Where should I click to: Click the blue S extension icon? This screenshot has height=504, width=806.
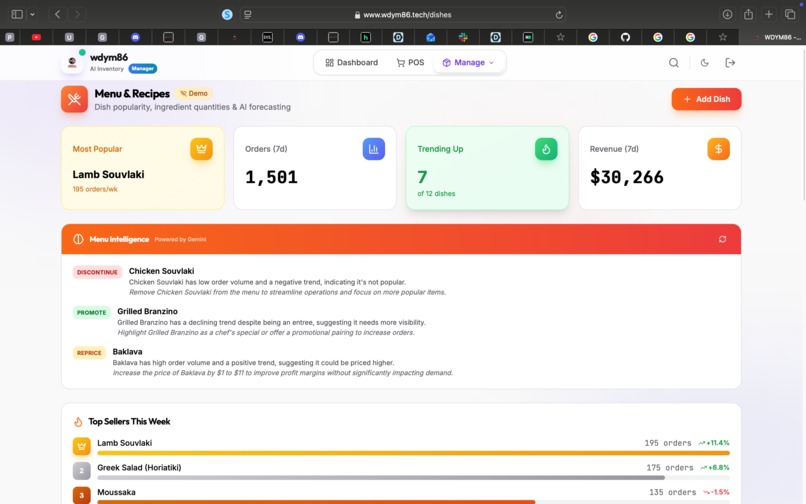(x=227, y=14)
